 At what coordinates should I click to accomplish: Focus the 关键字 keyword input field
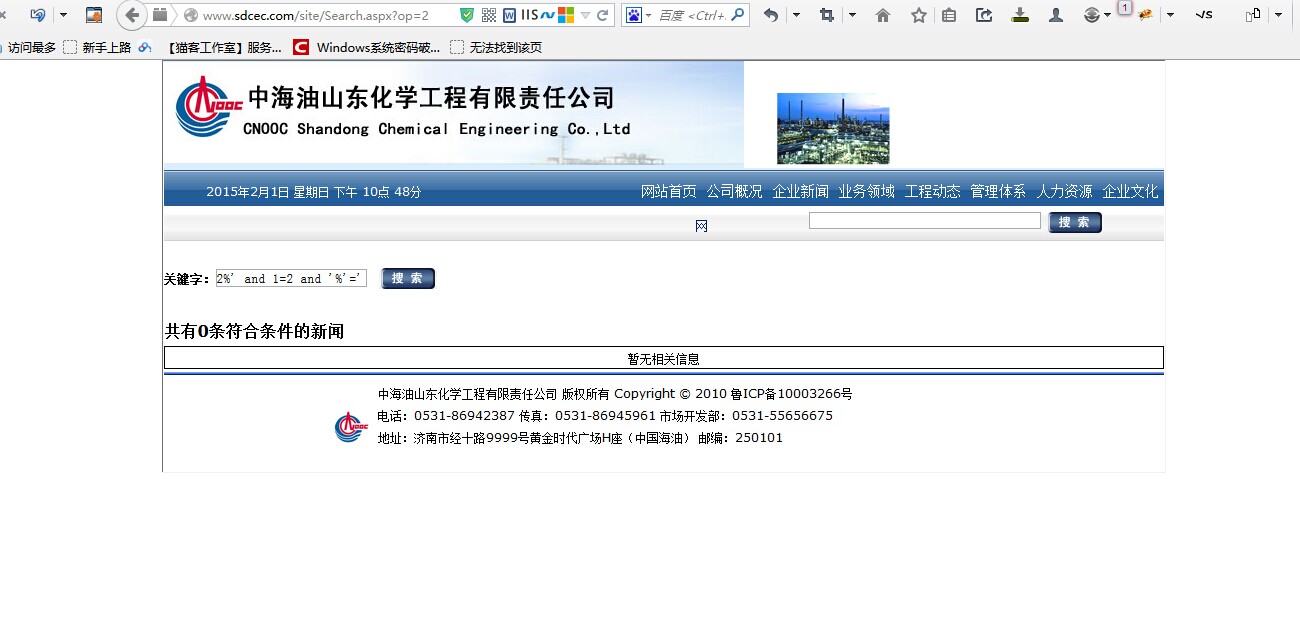pyautogui.click(x=291, y=278)
